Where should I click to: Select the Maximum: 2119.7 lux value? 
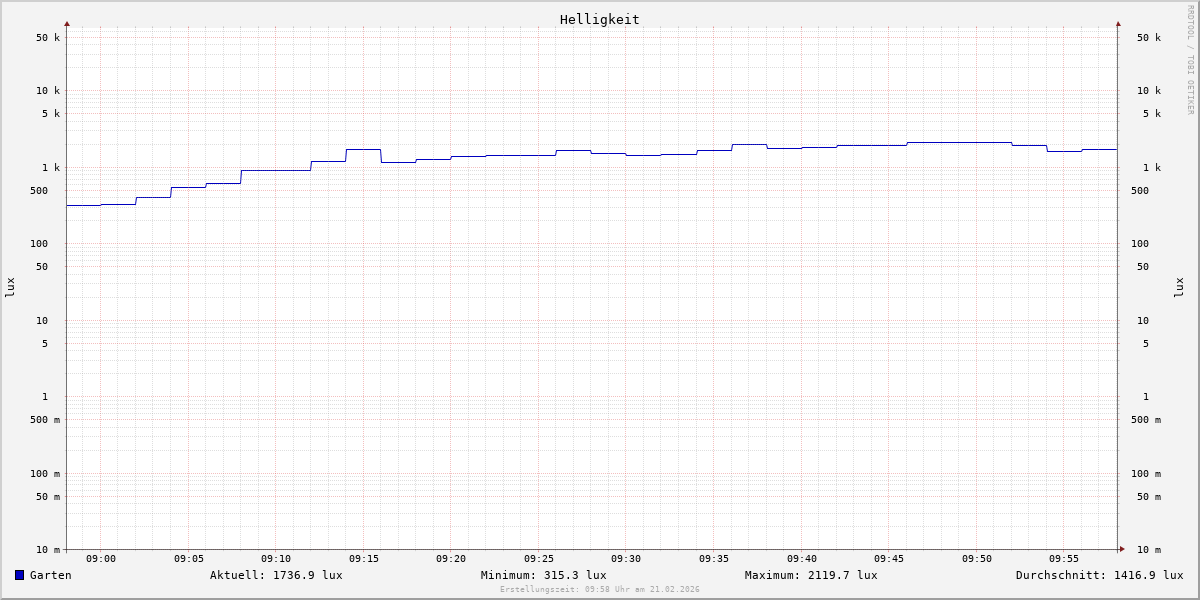point(811,575)
